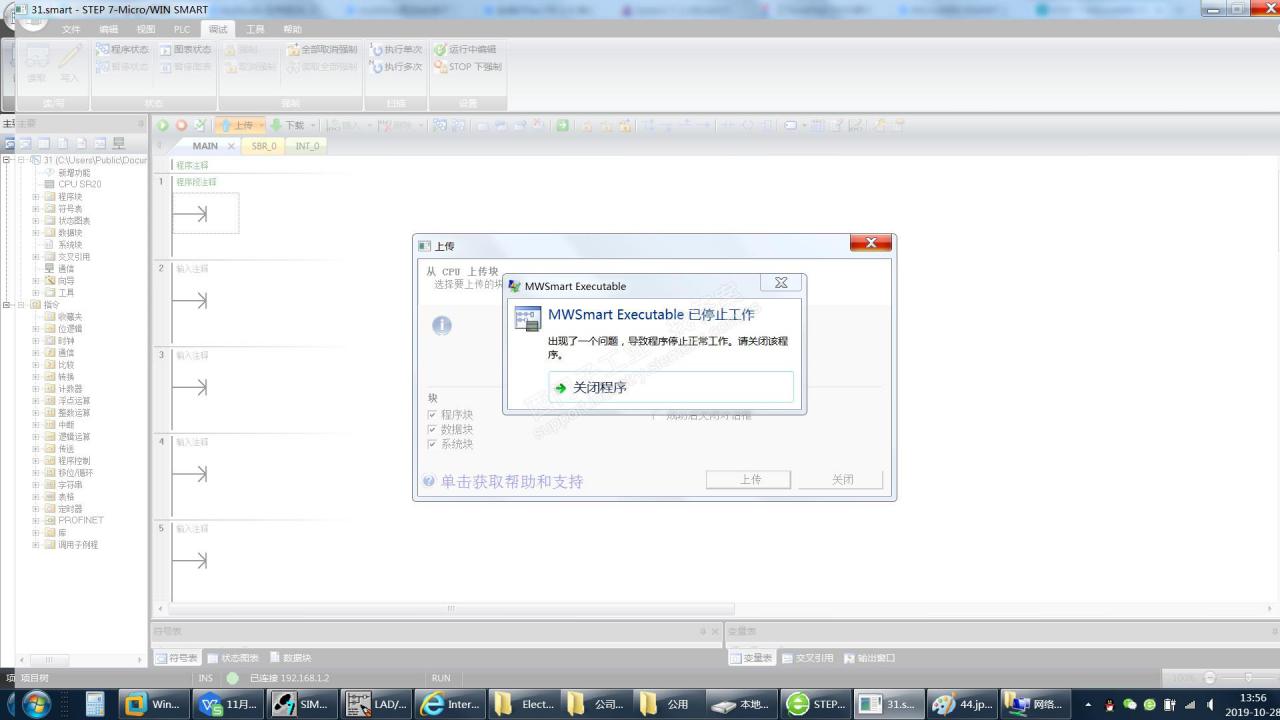Click the 关闭 button in upload dialog
Image resolution: width=1280 pixels, height=720 pixels.
842,480
